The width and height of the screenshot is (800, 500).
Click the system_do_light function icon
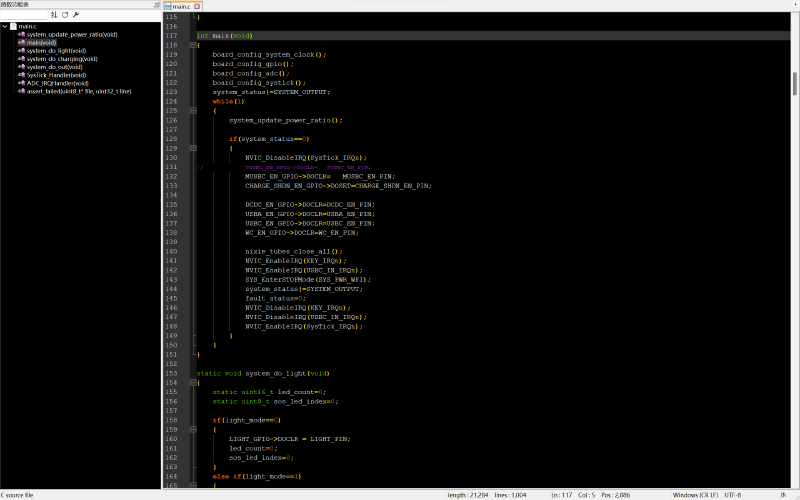coord(21,51)
